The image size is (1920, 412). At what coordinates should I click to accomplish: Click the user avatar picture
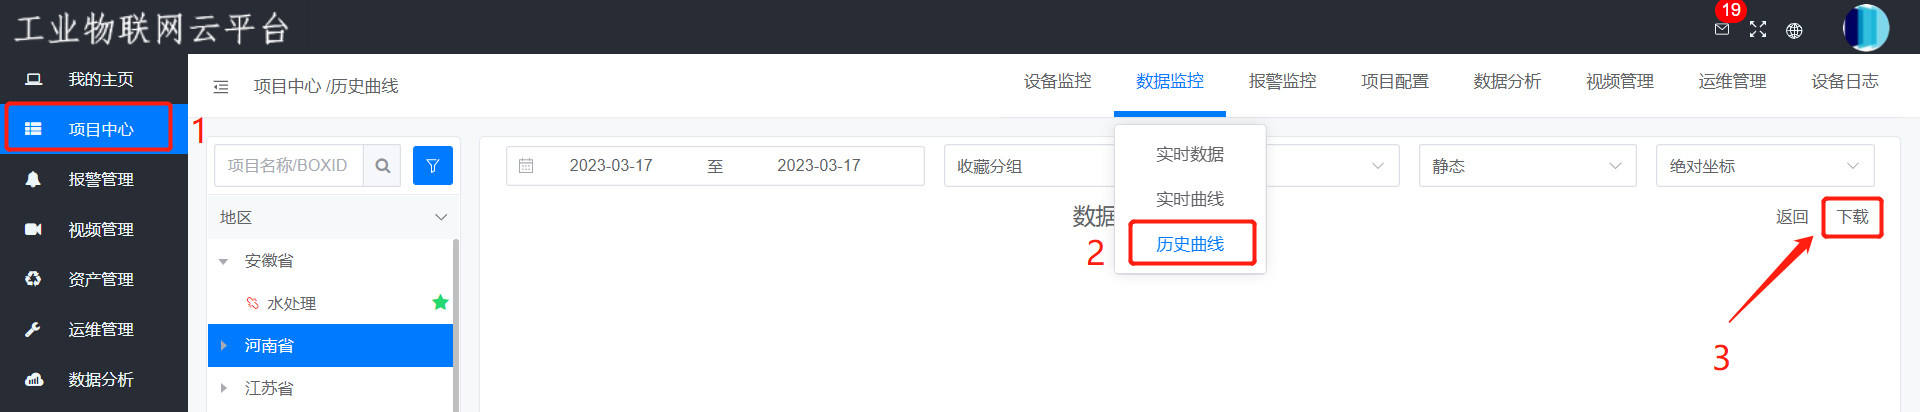tap(1866, 28)
